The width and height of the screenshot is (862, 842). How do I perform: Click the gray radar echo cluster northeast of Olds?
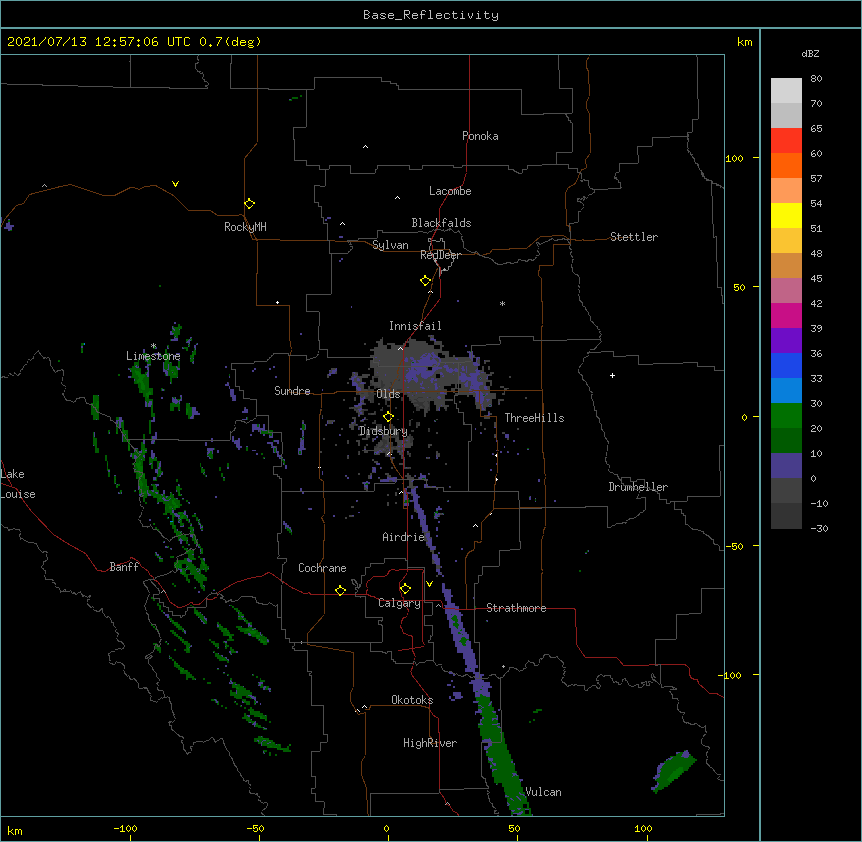click(434, 374)
